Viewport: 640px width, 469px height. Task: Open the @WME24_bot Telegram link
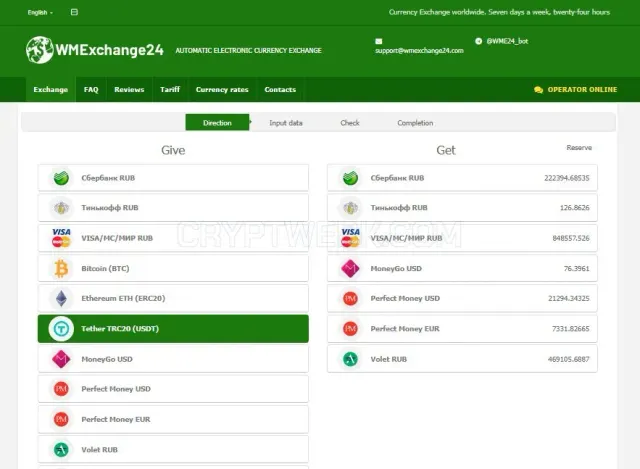click(x=507, y=41)
